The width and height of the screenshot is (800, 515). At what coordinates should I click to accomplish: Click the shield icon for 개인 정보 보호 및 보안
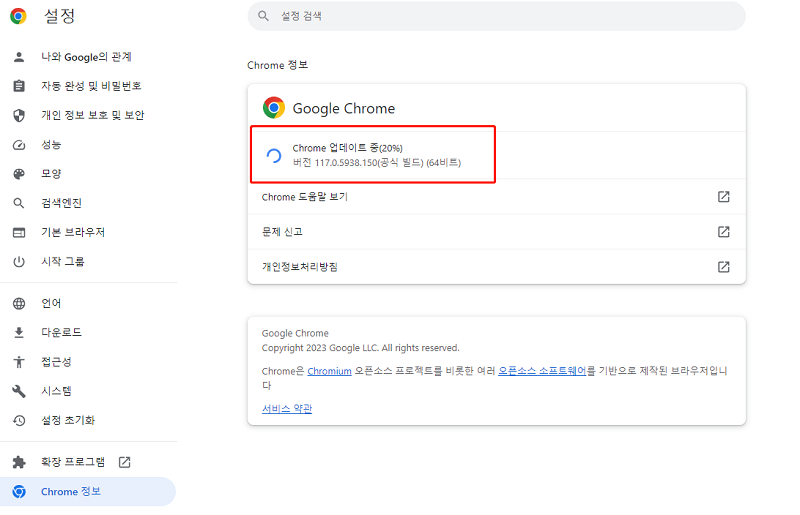coord(18,115)
